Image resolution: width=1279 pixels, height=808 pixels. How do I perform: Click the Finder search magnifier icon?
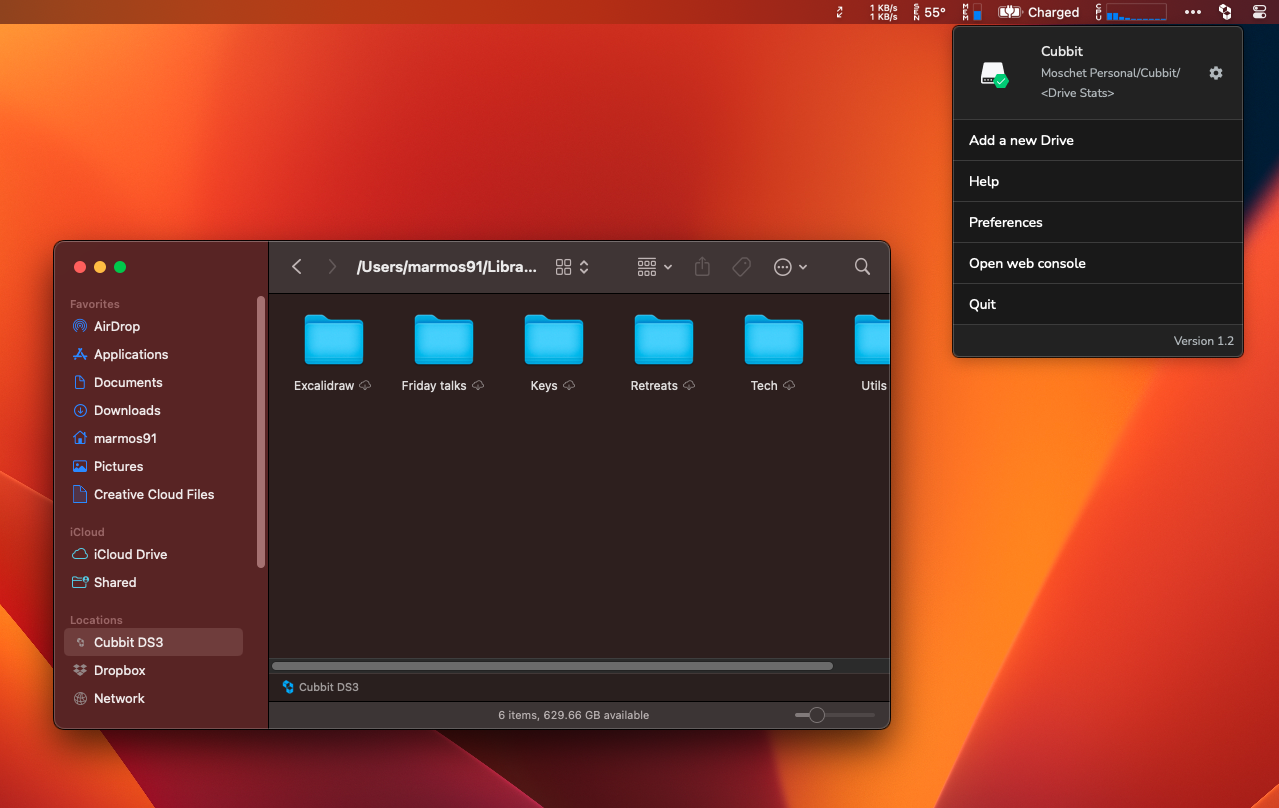tap(861, 267)
